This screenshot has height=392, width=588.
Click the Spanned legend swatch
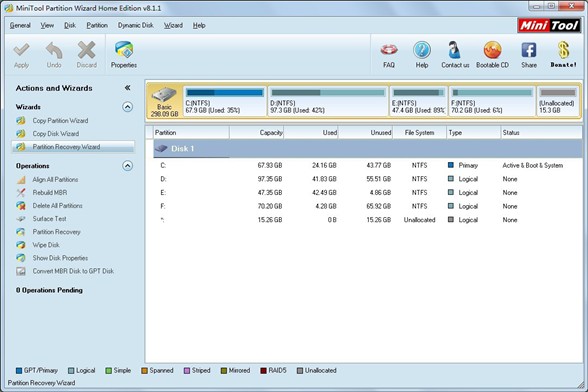(144, 371)
